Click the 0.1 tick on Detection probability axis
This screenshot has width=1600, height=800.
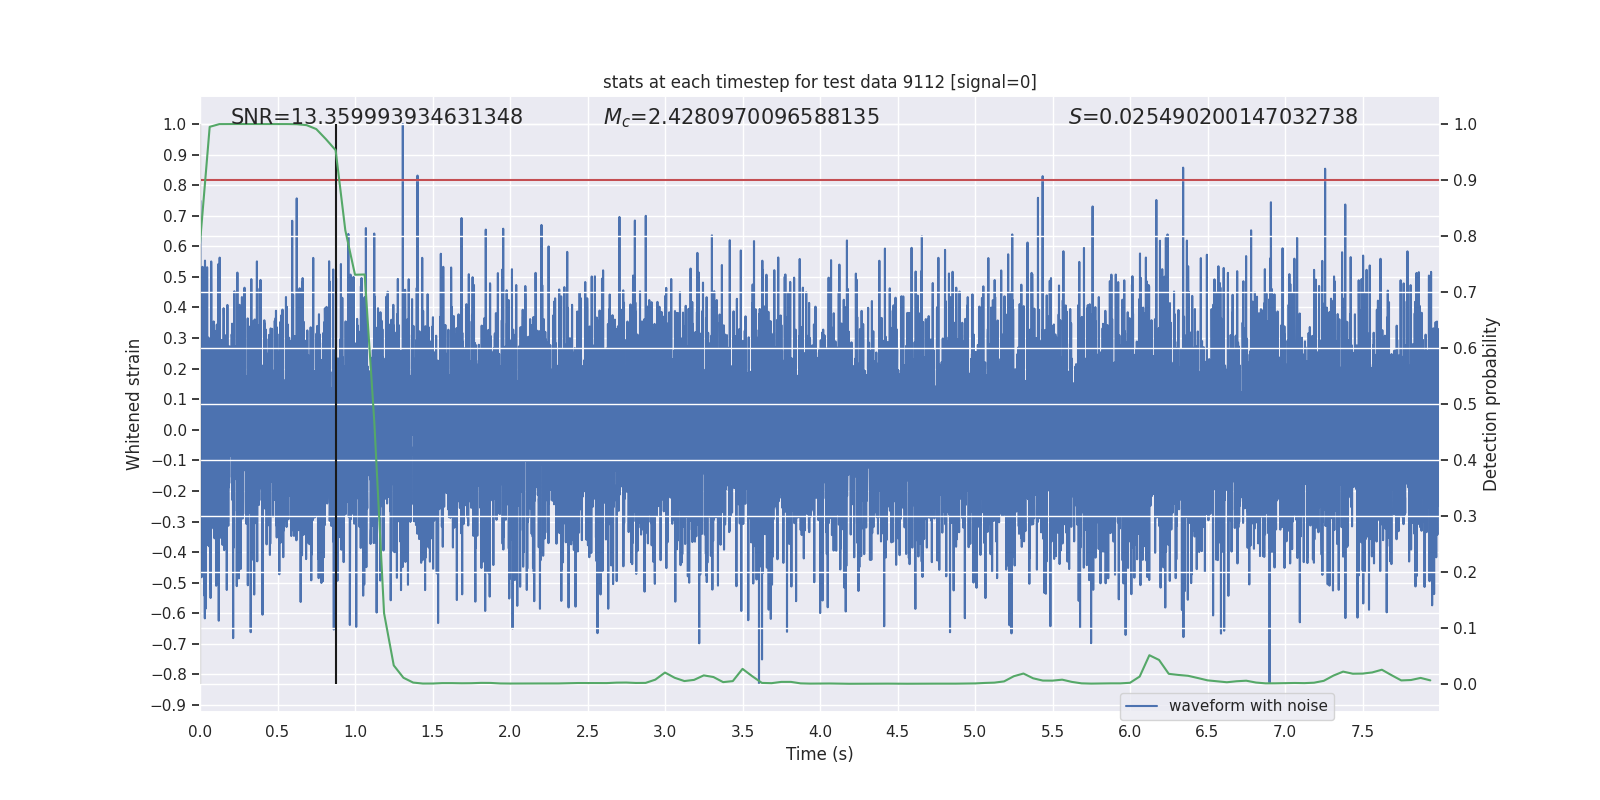click(x=1465, y=629)
